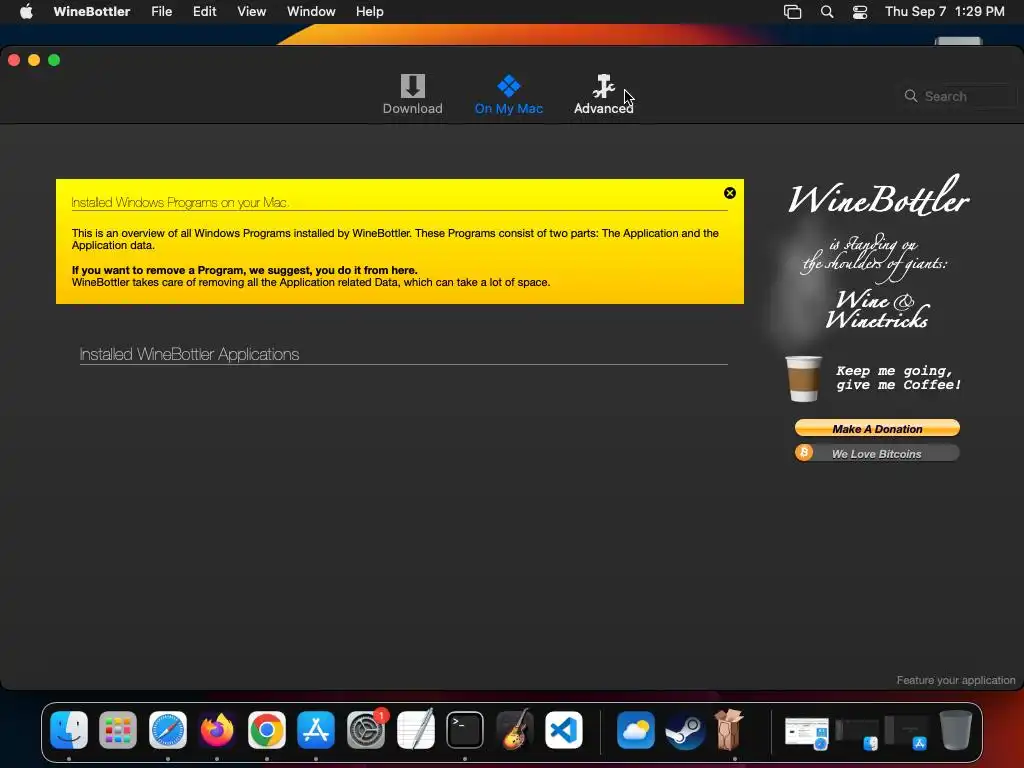
Task: Open the Help menu
Action: 370,11
